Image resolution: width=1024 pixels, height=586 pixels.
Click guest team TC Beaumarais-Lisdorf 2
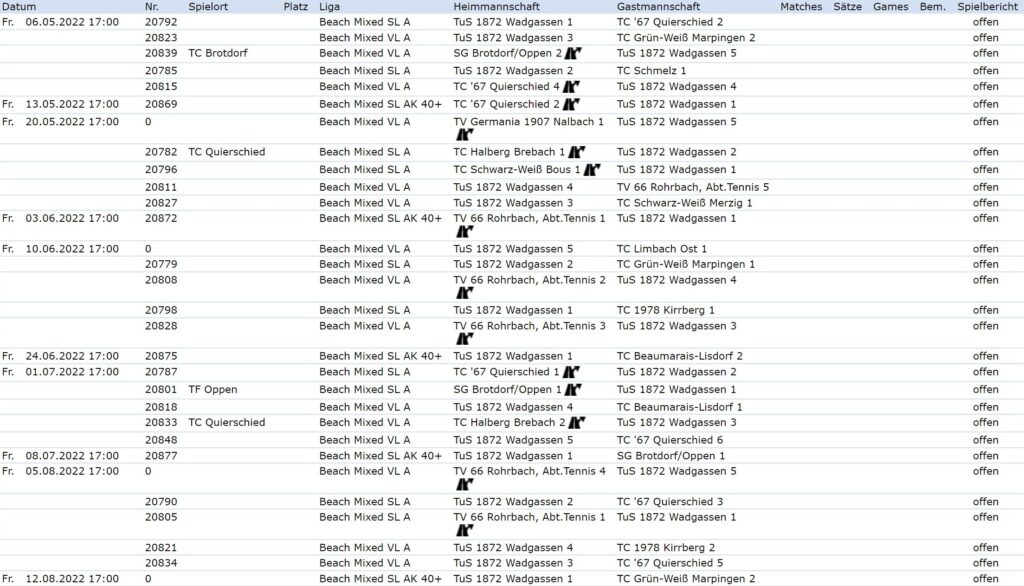680,357
